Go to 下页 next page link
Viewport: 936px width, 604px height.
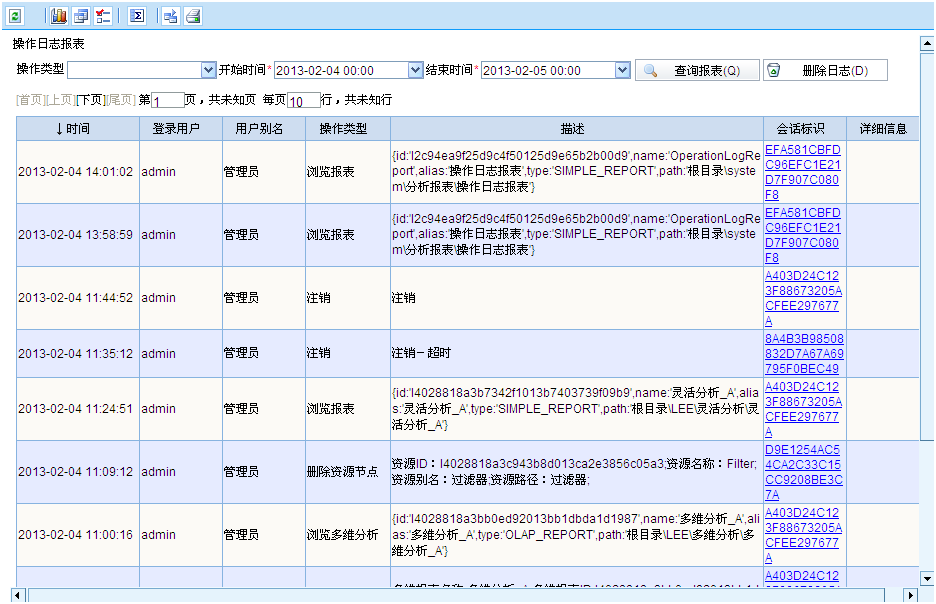pos(91,100)
